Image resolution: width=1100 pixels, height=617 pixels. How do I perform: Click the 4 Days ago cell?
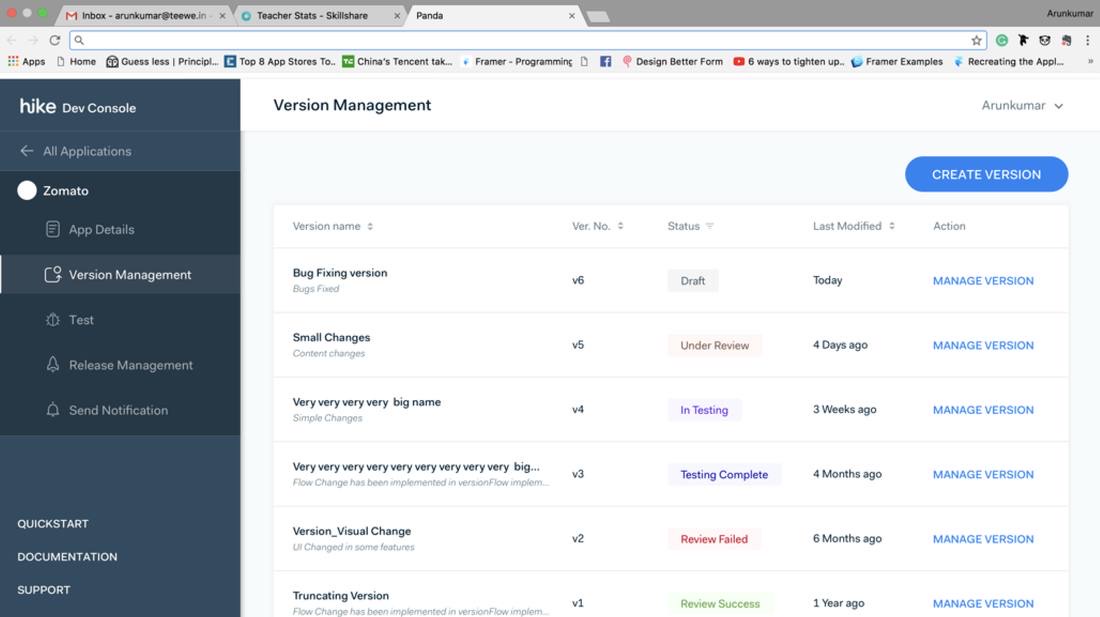[840, 344]
